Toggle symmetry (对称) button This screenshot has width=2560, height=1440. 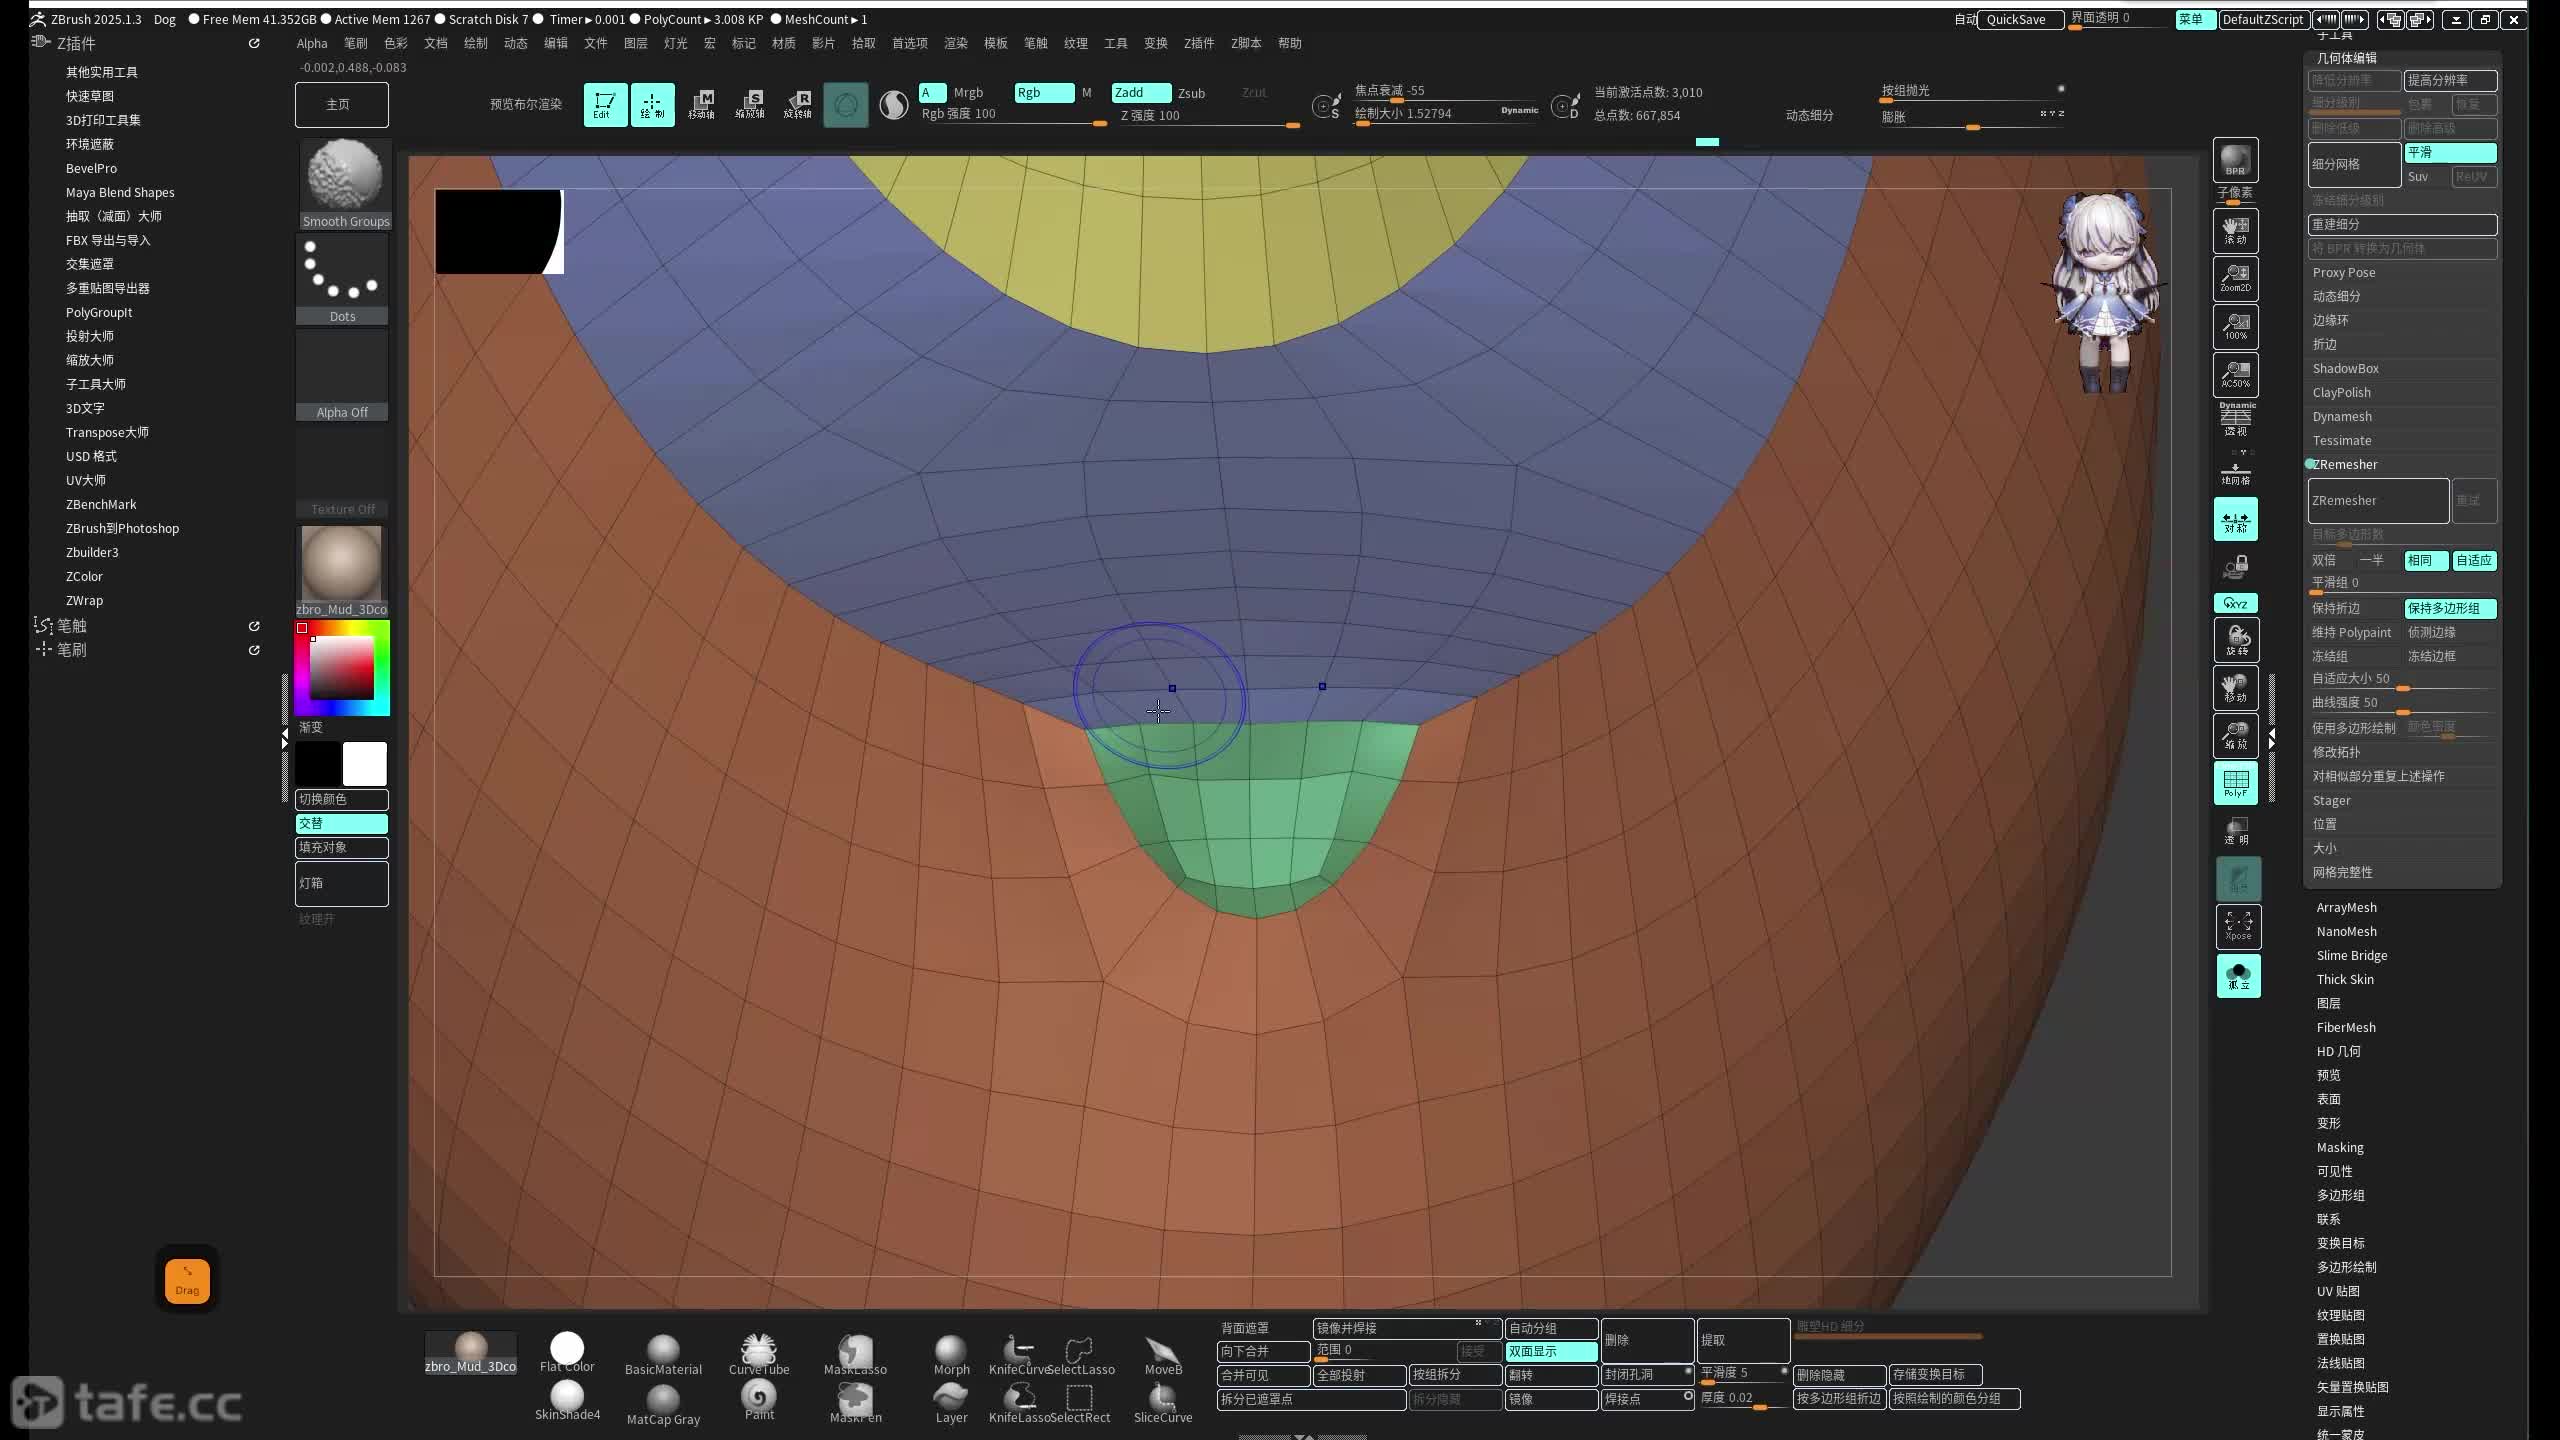pos(2235,519)
